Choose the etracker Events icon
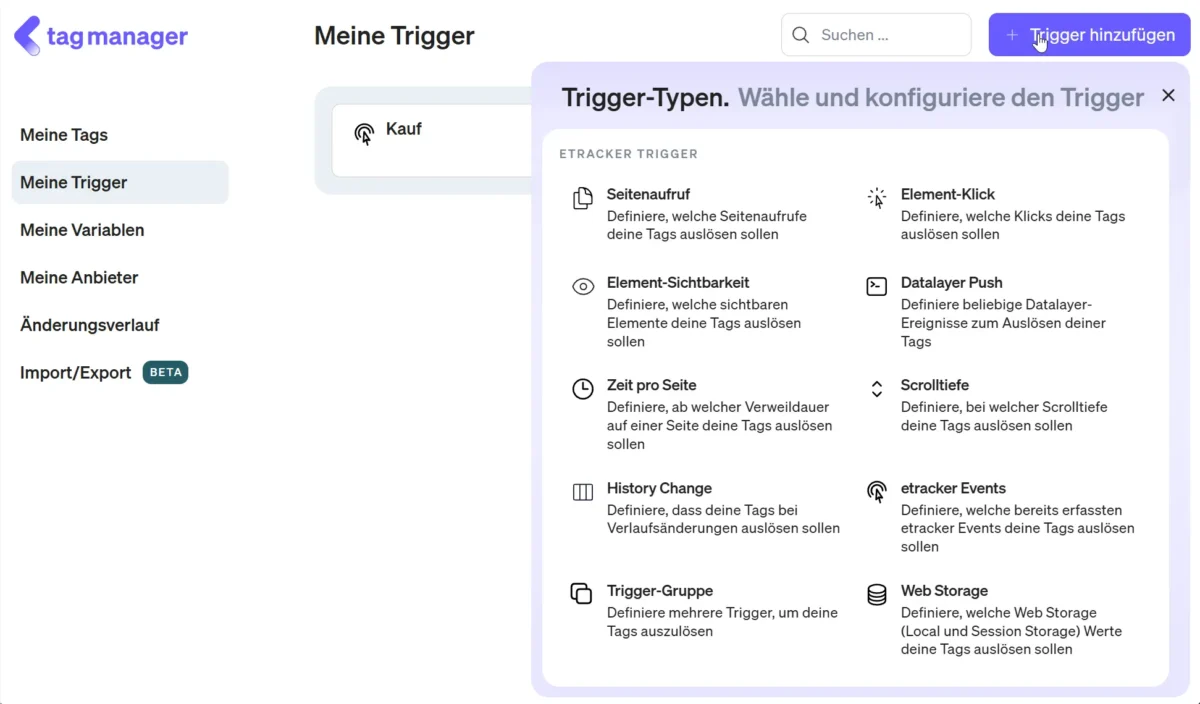1200x704 pixels. tap(876, 492)
